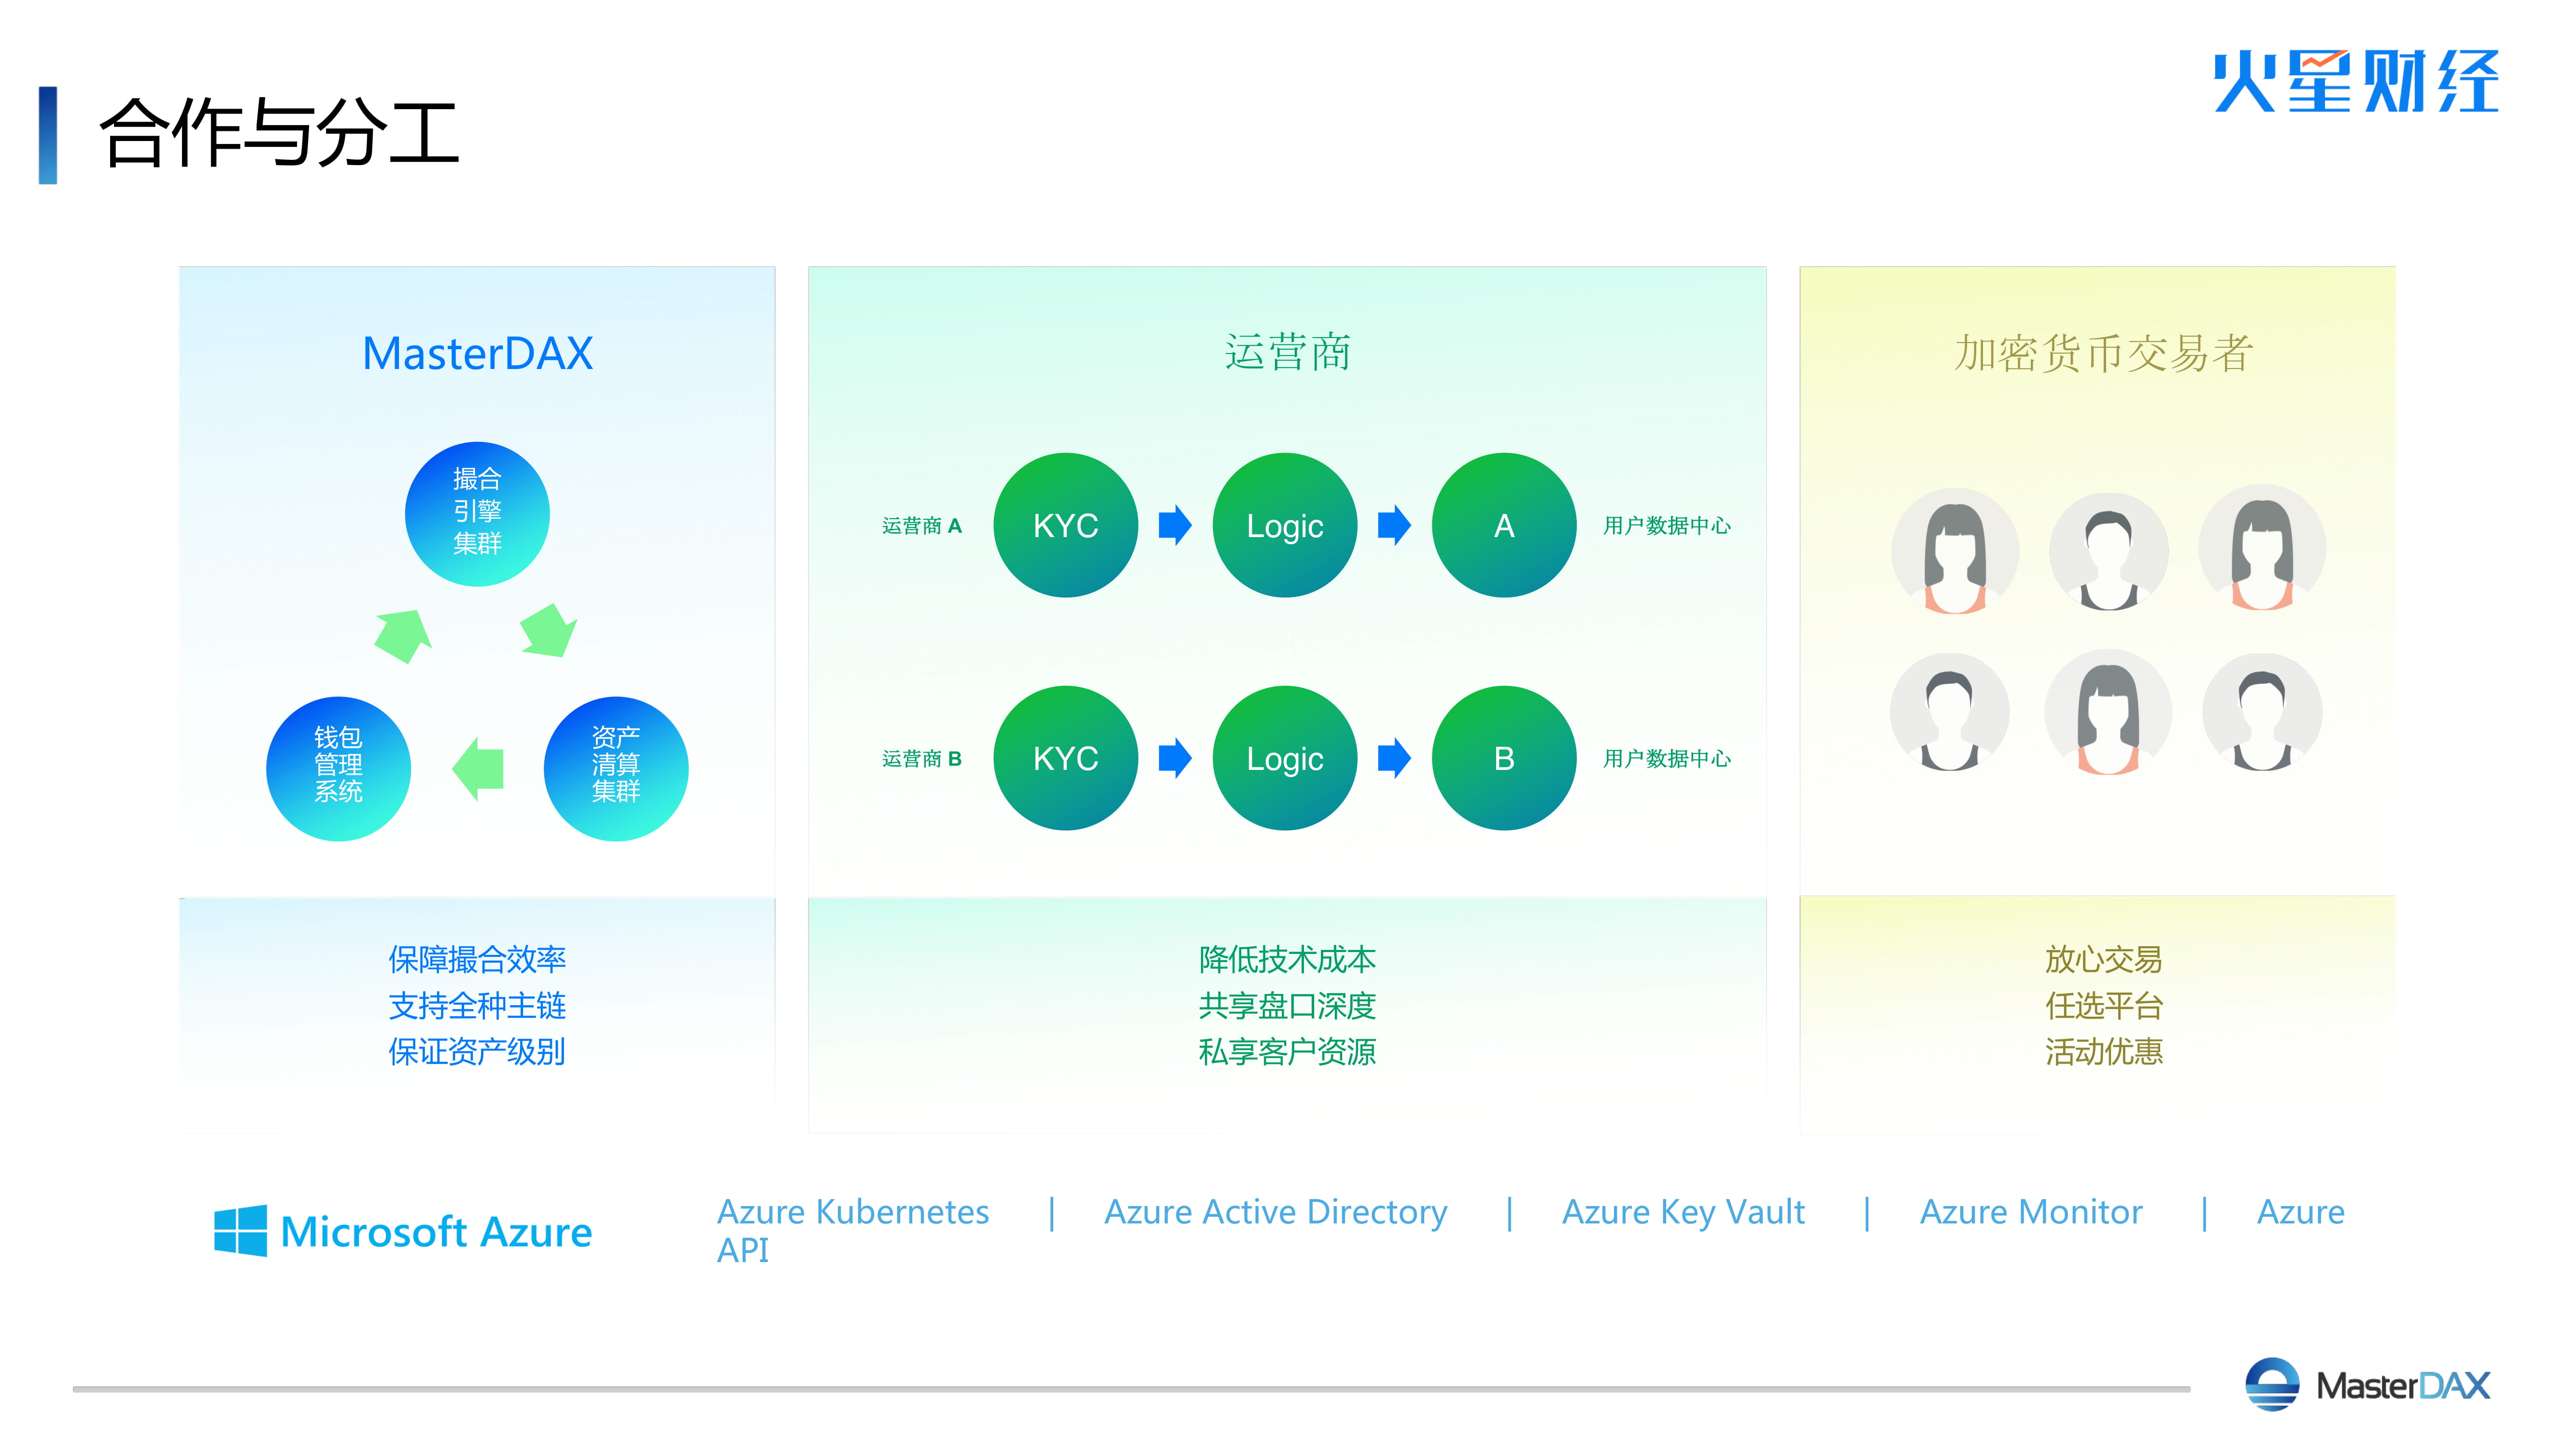Click the green arrow pointing down toward 资产清算集群
The height and width of the screenshot is (1449, 2576).
[x=549, y=630]
